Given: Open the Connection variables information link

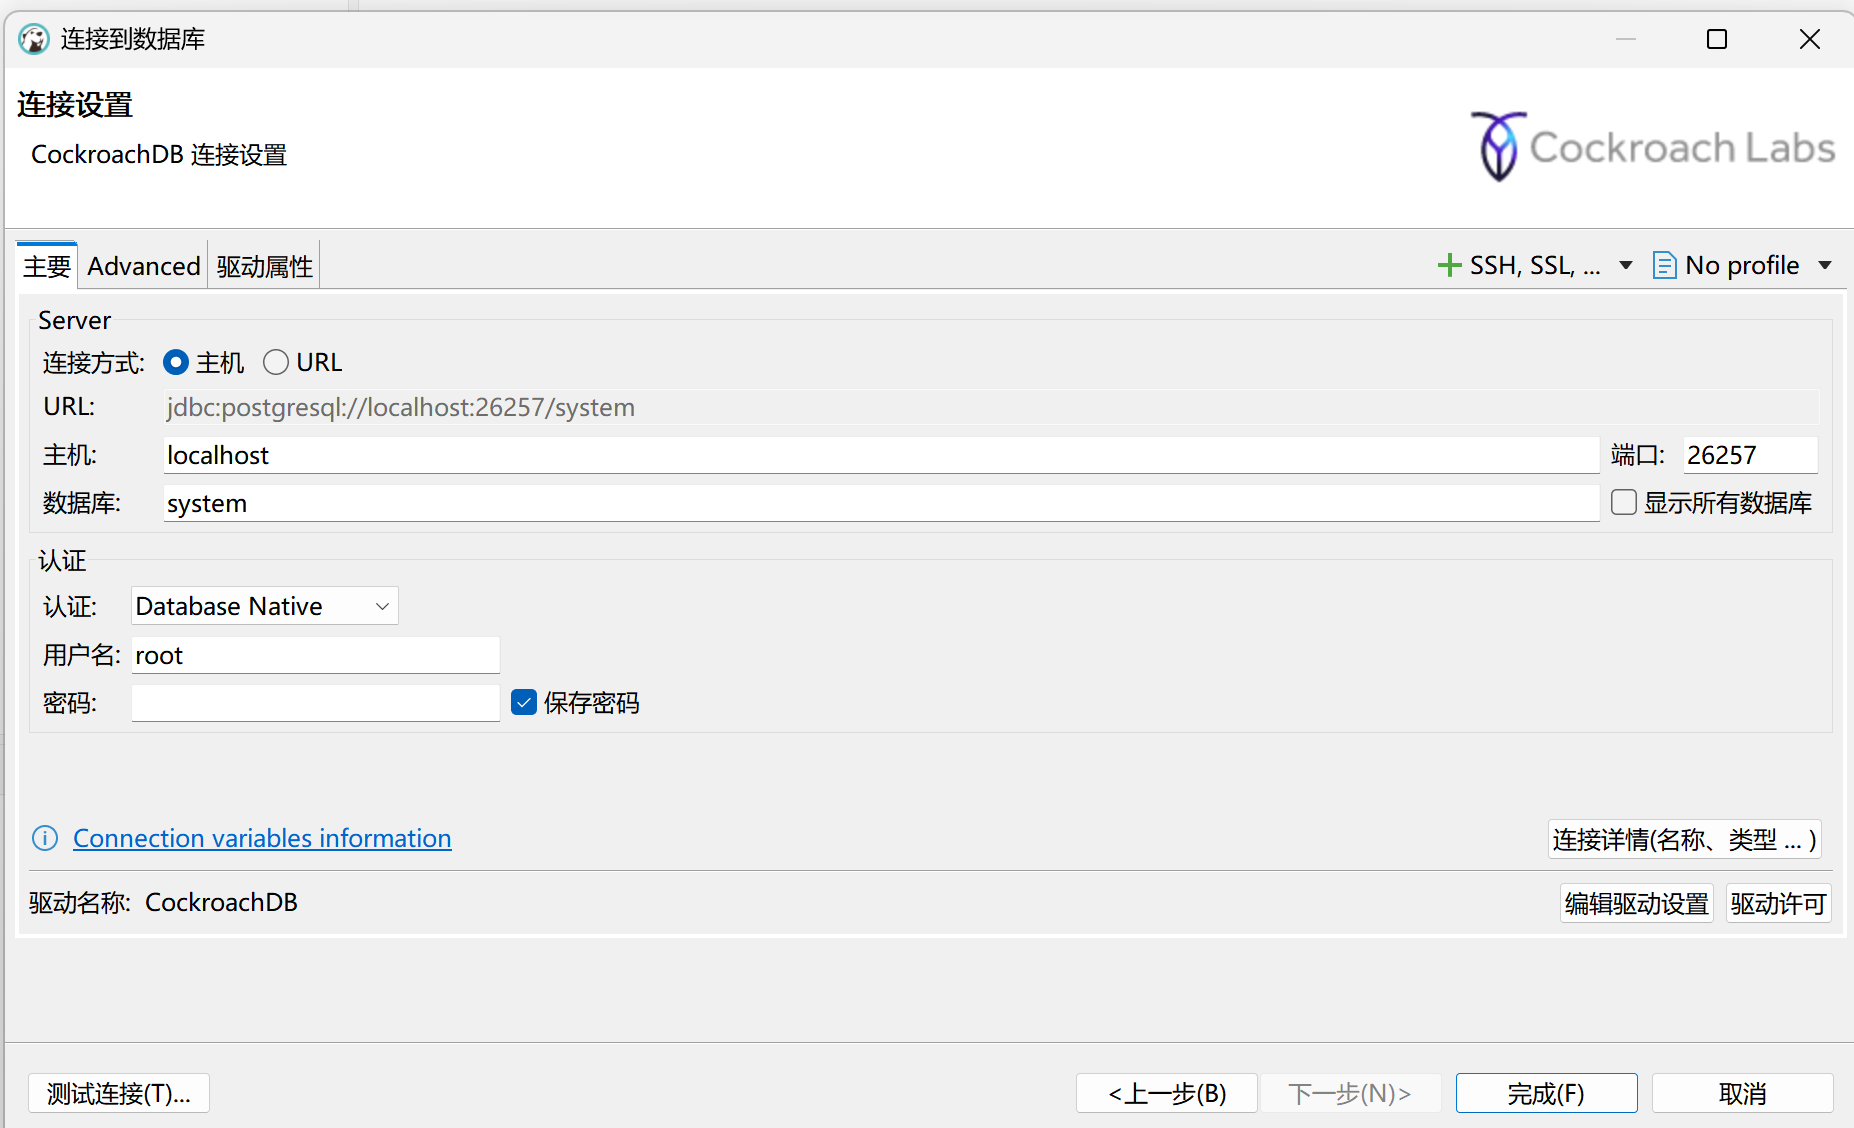Looking at the screenshot, I should (261, 838).
